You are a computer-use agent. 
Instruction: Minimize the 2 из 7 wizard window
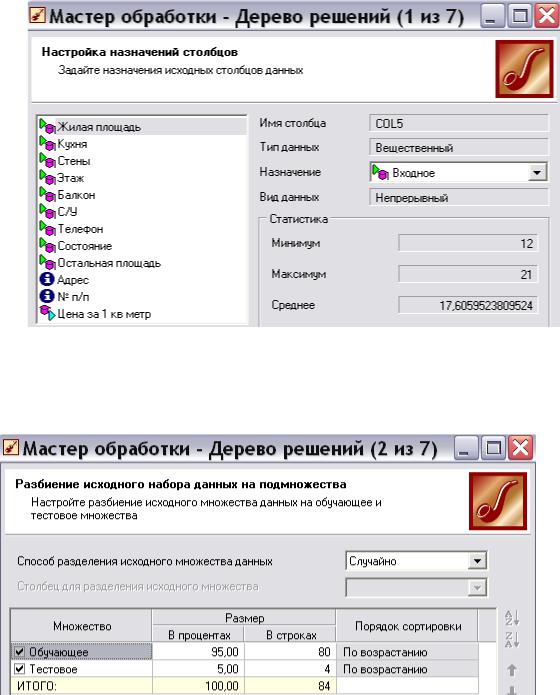[x=465, y=449]
